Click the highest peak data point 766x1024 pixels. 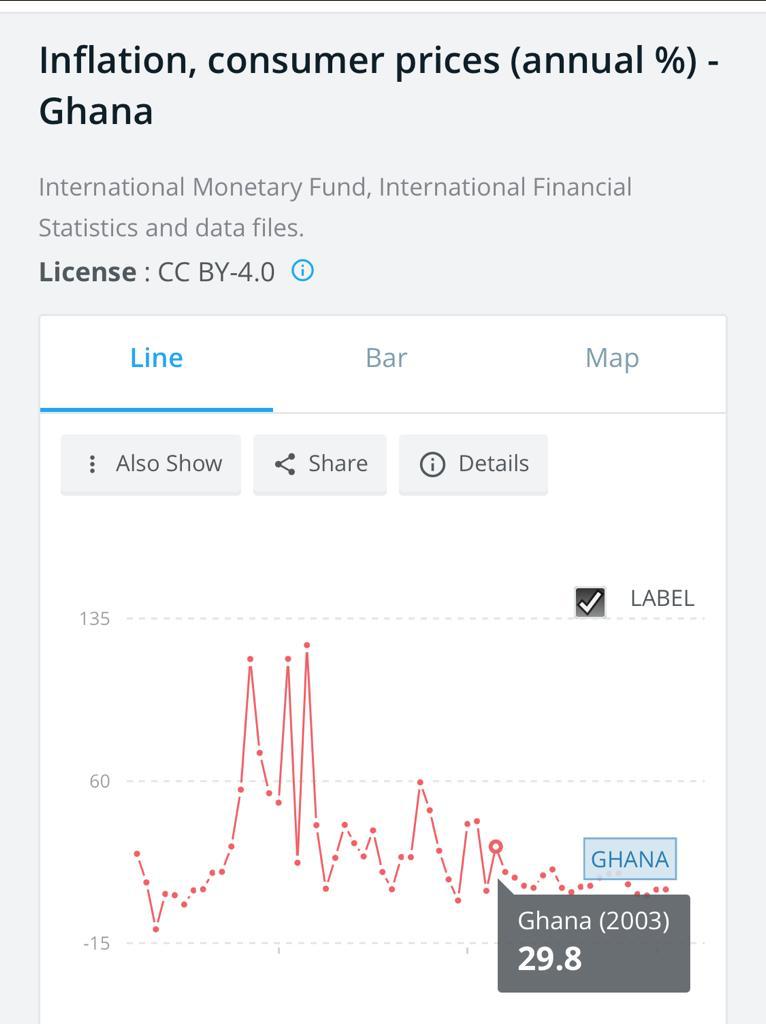pos(307,645)
